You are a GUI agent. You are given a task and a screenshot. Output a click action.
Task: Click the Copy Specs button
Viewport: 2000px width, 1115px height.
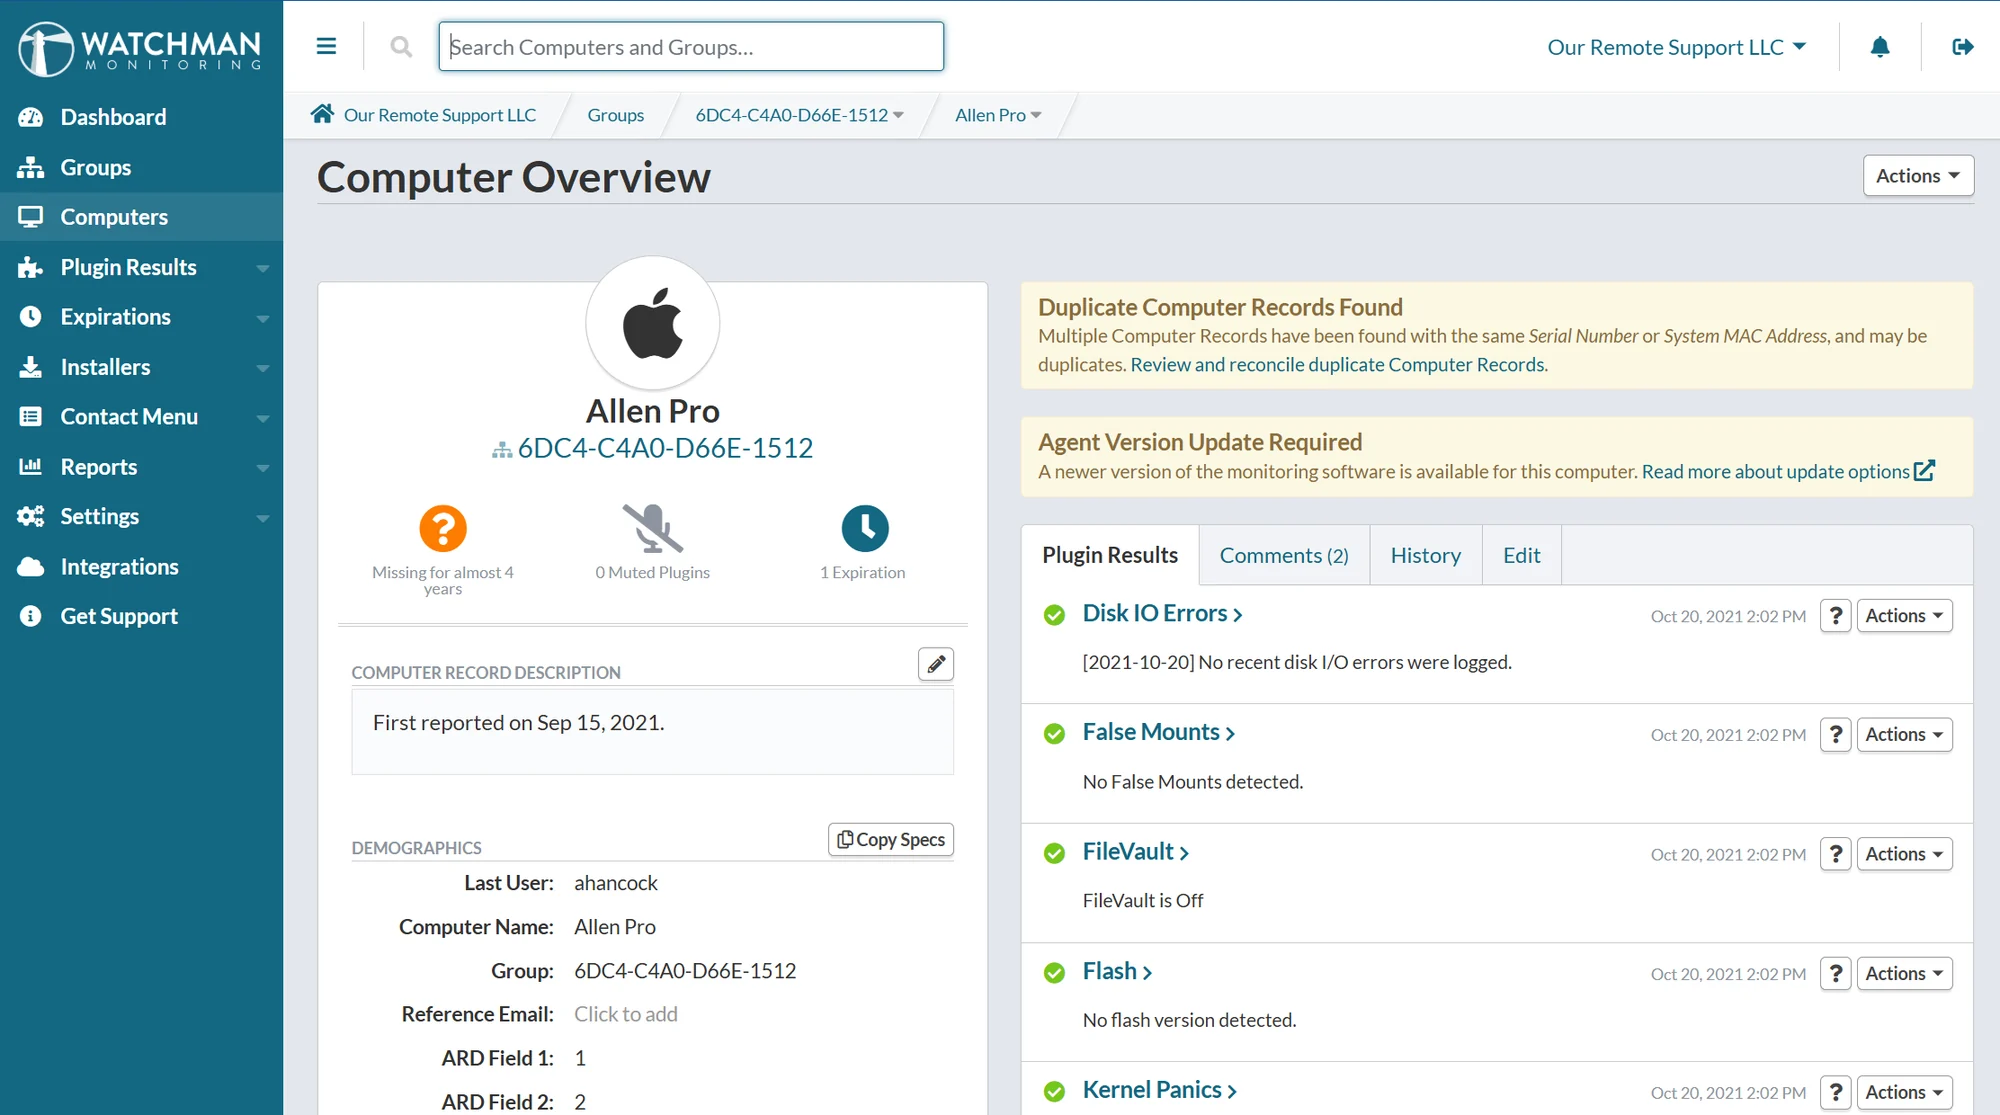(891, 840)
